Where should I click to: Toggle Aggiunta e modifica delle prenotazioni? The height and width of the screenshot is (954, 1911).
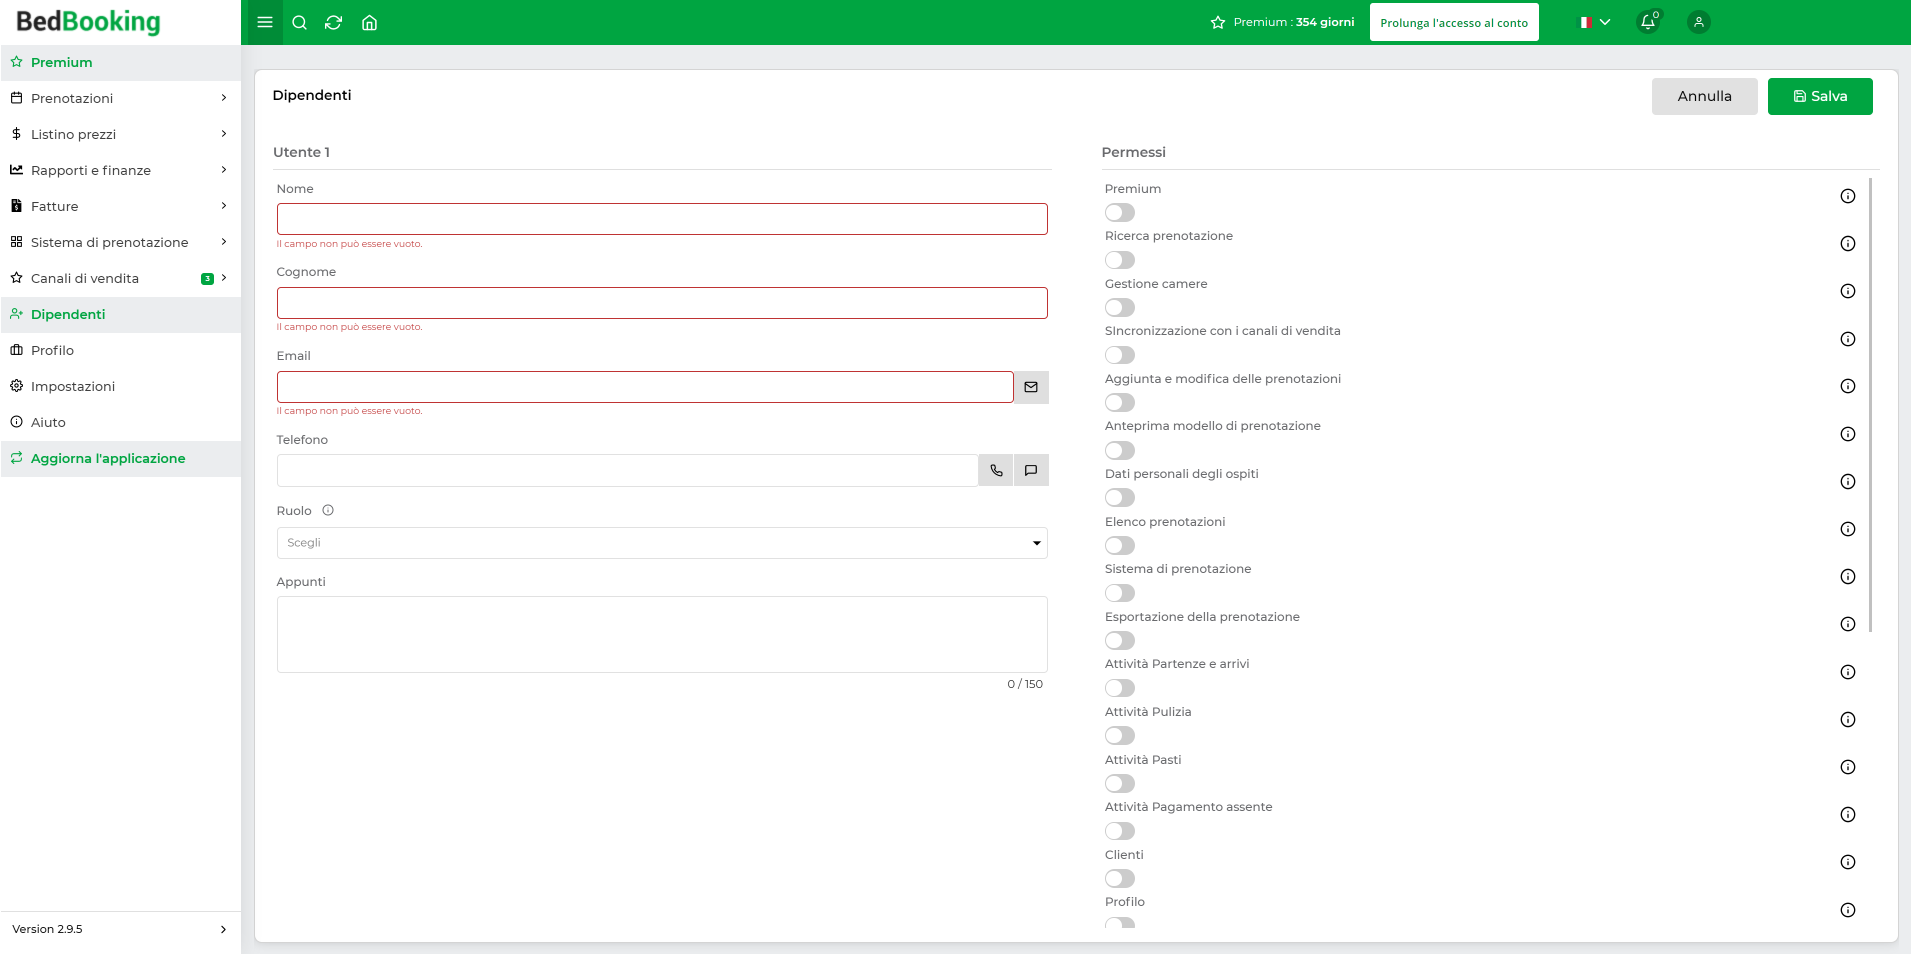click(1120, 402)
